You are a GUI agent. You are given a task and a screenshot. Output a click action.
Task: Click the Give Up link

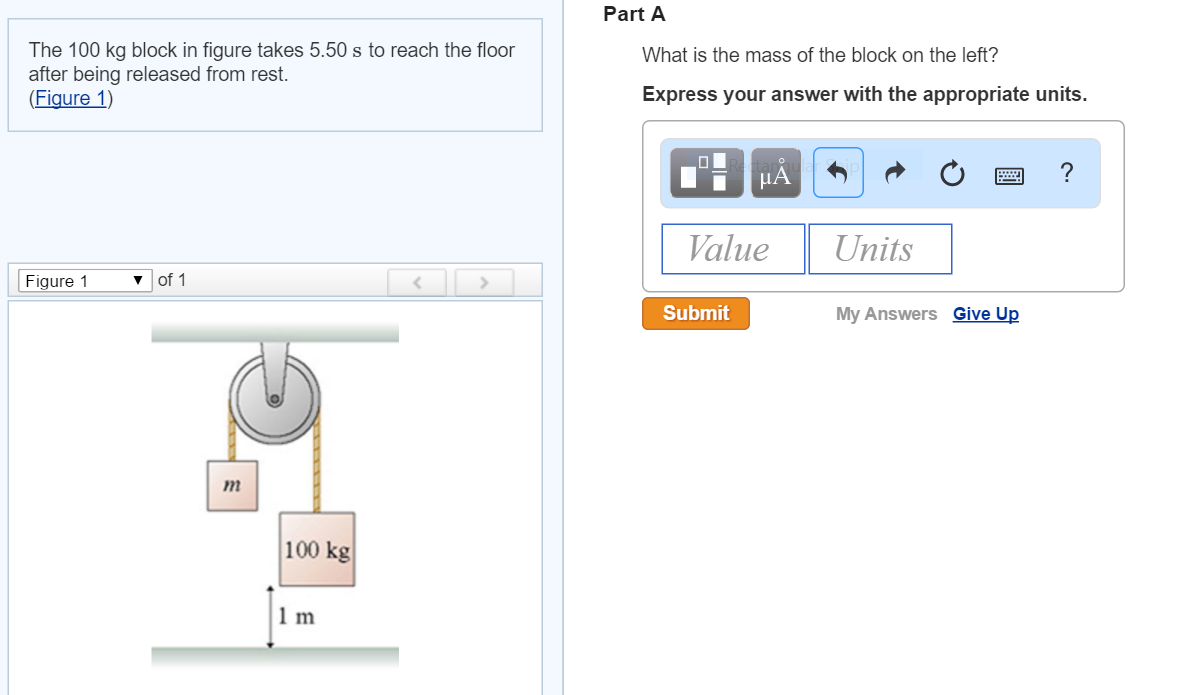(985, 313)
